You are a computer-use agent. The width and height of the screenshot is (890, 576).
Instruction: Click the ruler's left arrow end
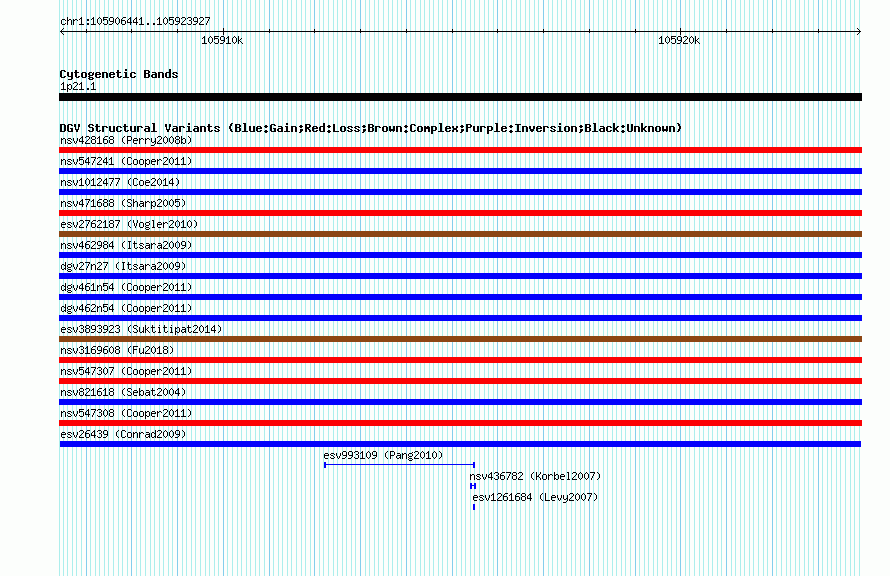[62, 31]
